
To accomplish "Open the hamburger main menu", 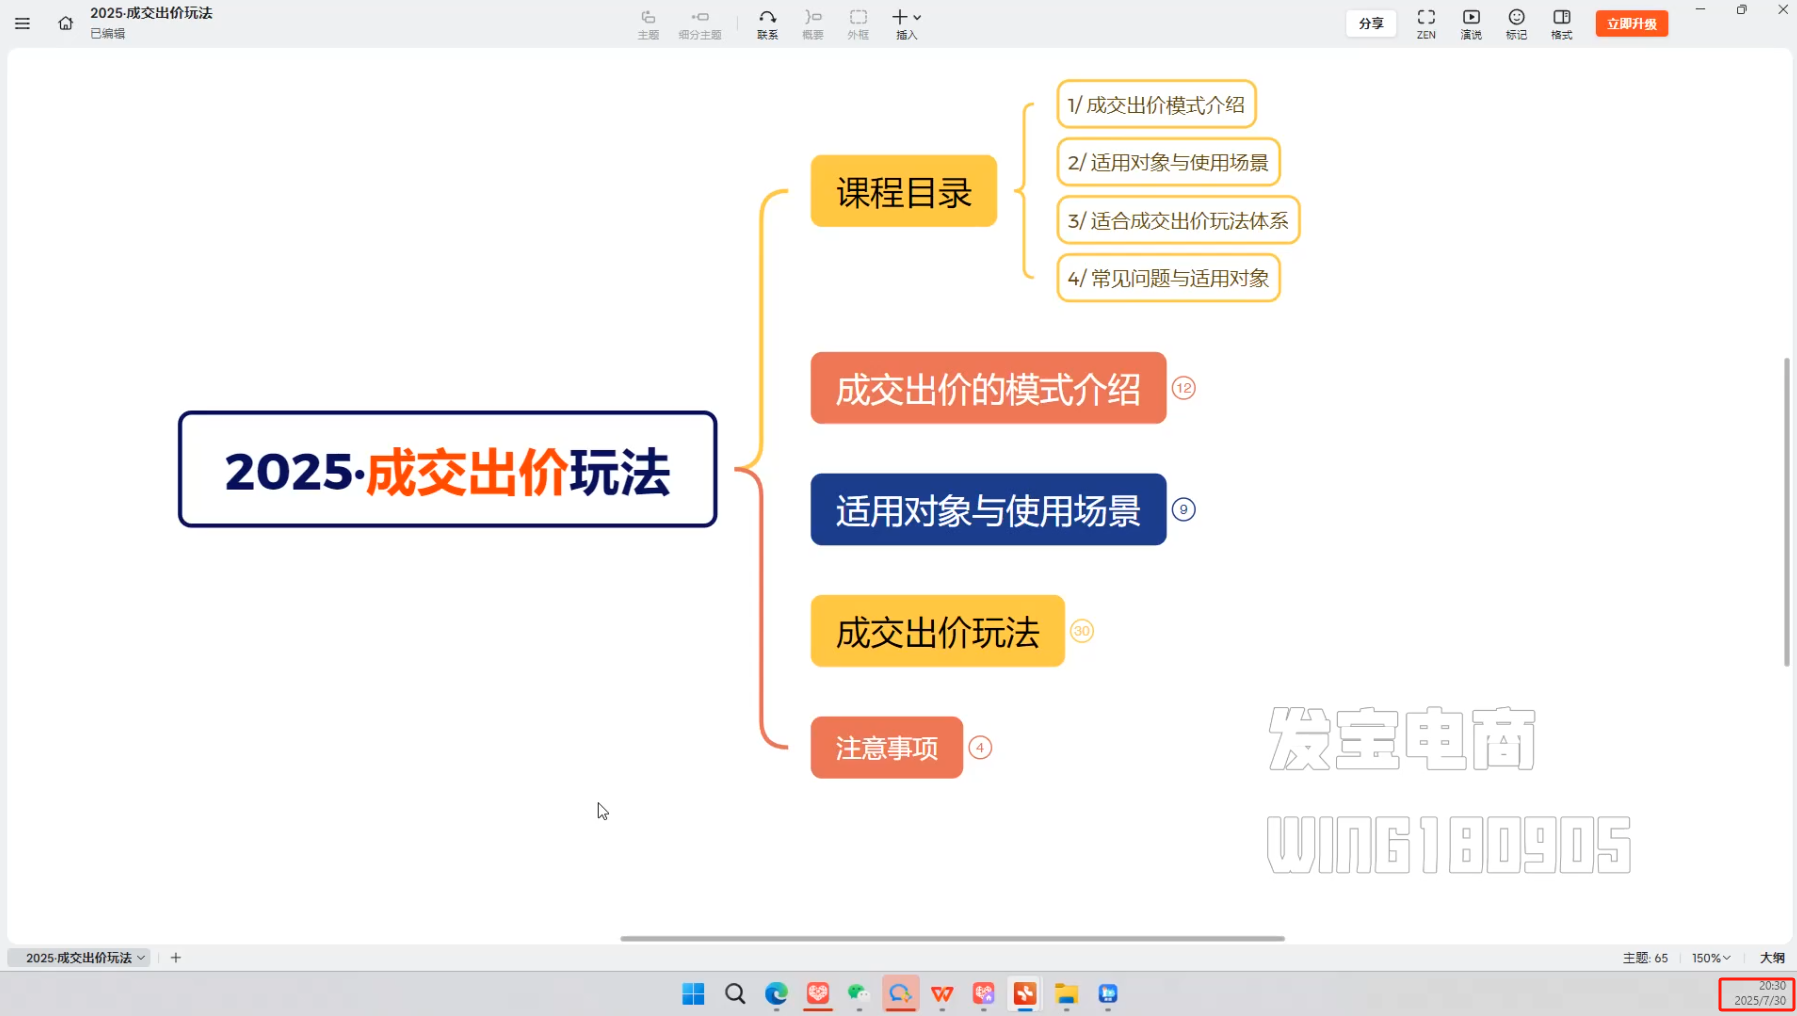I will coord(22,23).
